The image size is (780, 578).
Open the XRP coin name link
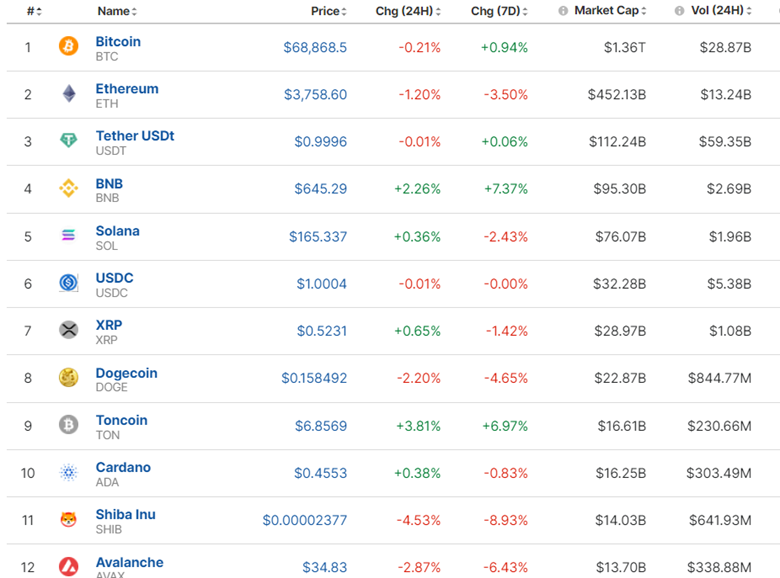108,325
